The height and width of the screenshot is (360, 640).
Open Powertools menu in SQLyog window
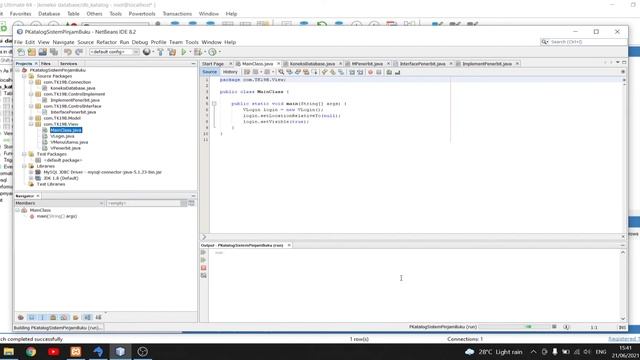tap(142, 14)
